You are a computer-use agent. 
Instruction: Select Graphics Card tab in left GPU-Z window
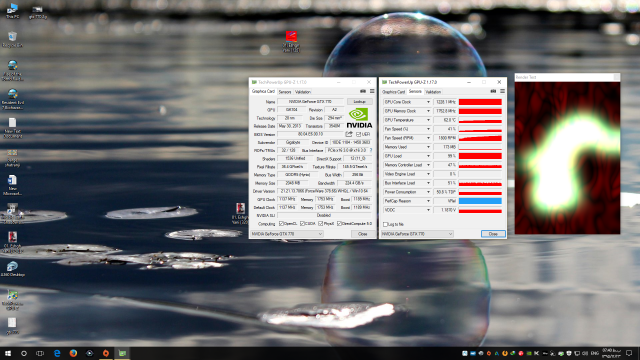263,91
